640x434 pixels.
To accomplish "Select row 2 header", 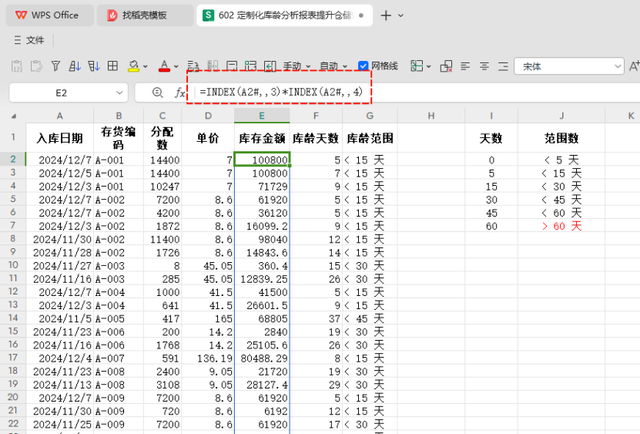I will point(13,159).
